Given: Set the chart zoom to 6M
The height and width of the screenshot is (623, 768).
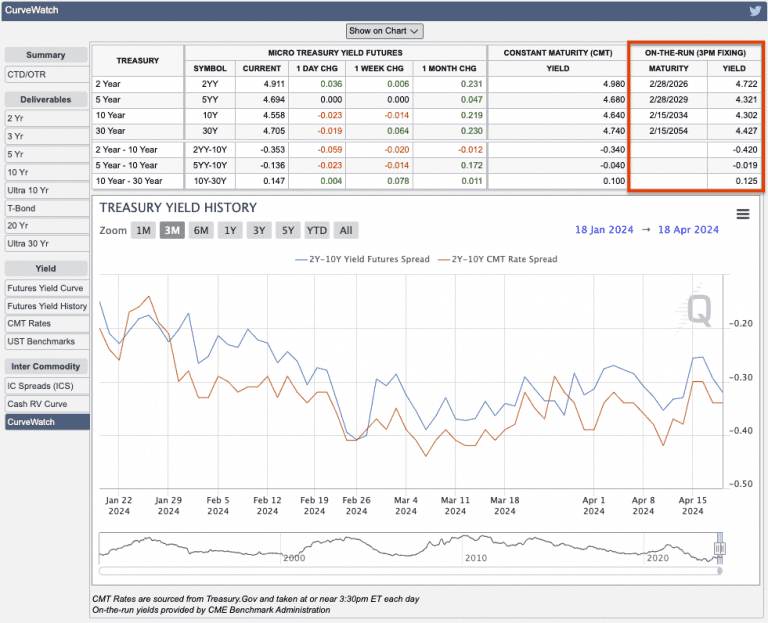Looking at the screenshot, I should 201,230.
